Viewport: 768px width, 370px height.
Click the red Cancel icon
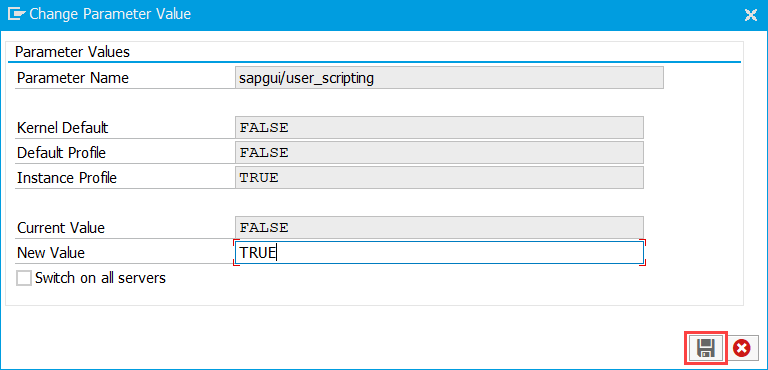(x=742, y=348)
